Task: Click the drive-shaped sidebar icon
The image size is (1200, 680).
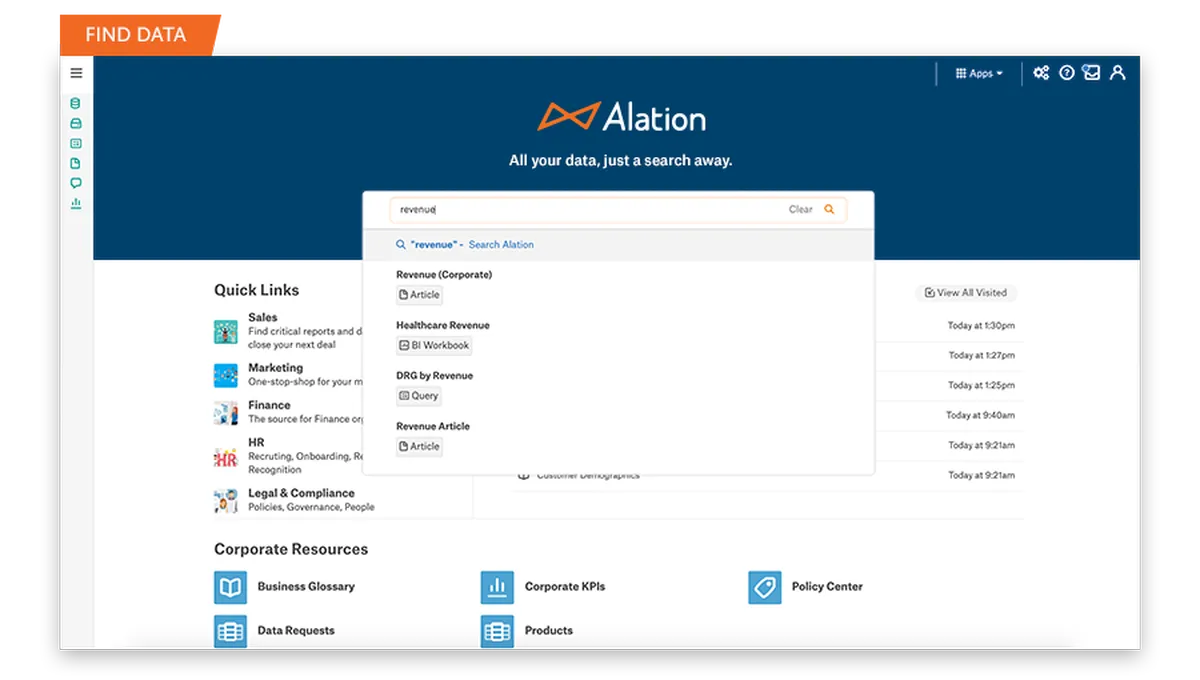Action: (76, 124)
